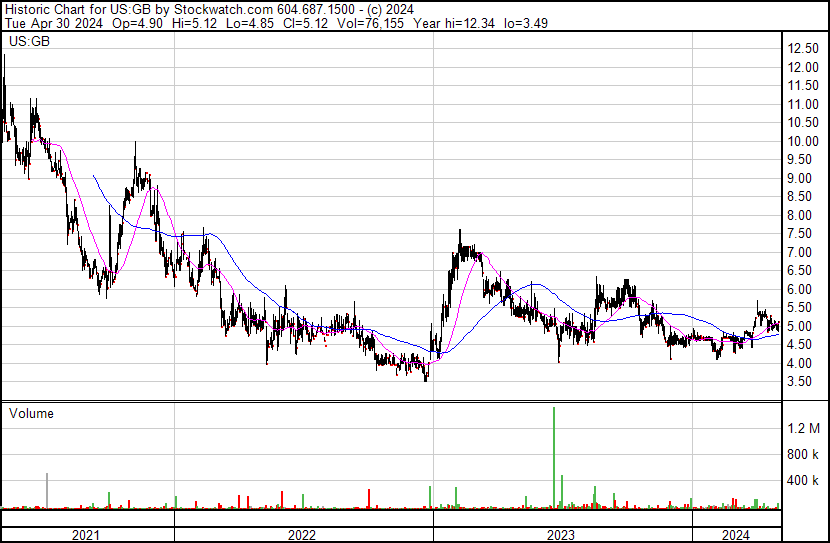Click the gray volume bar in 2021
The height and width of the screenshot is (543, 830).
click(x=47, y=491)
